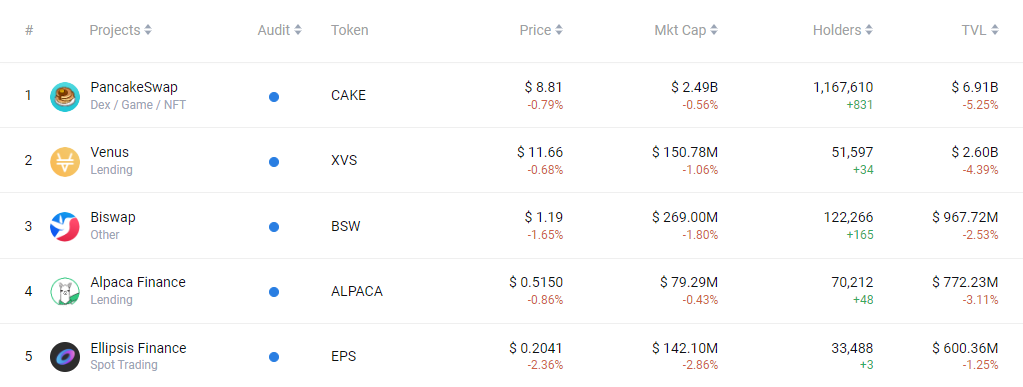The height and width of the screenshot is (387, 1023).
Task: Sort by Audit column arrows
Action: point(298,30)
